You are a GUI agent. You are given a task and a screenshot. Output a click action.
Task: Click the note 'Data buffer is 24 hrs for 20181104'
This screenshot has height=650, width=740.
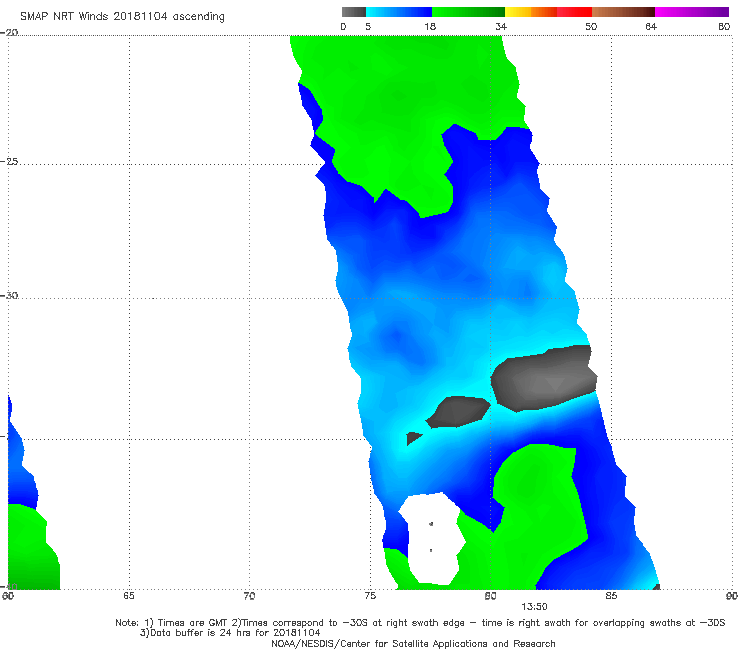230,633
